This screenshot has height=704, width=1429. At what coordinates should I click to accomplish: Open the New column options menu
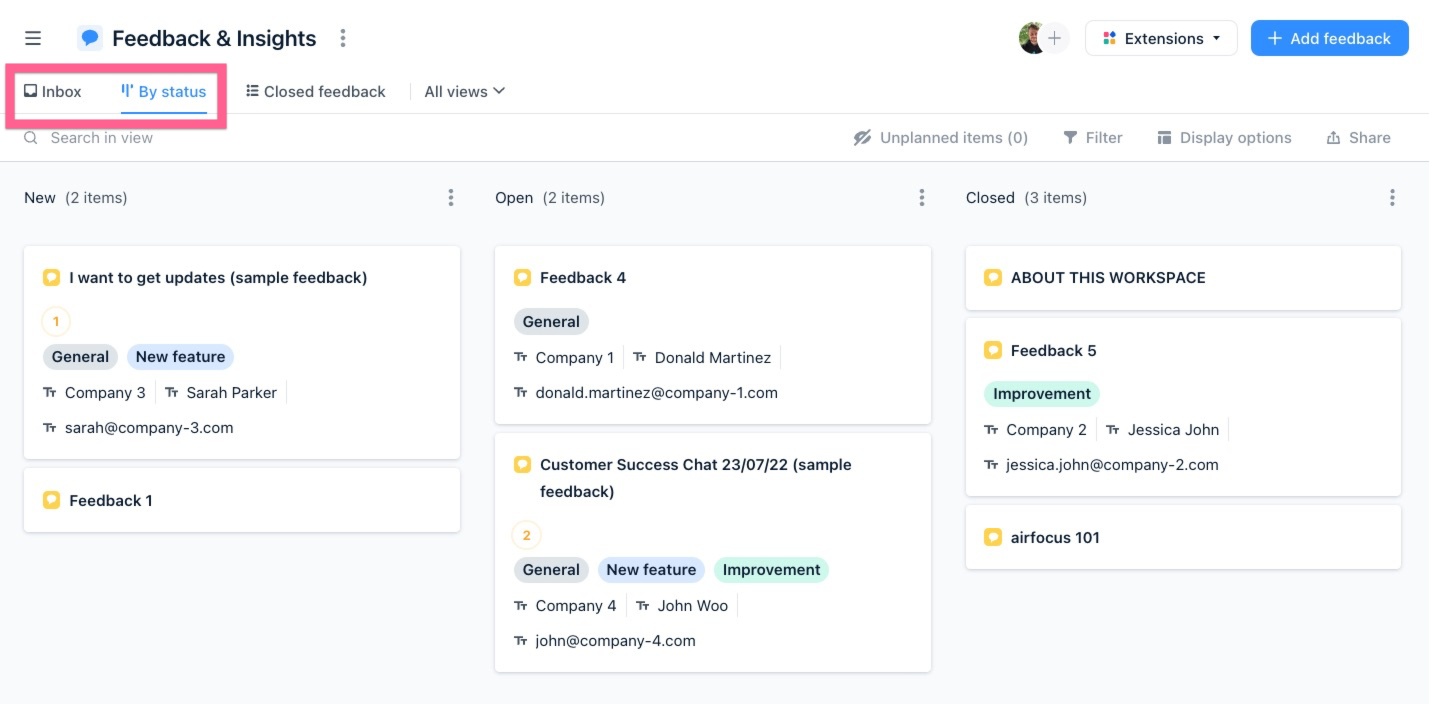[450, 197]
